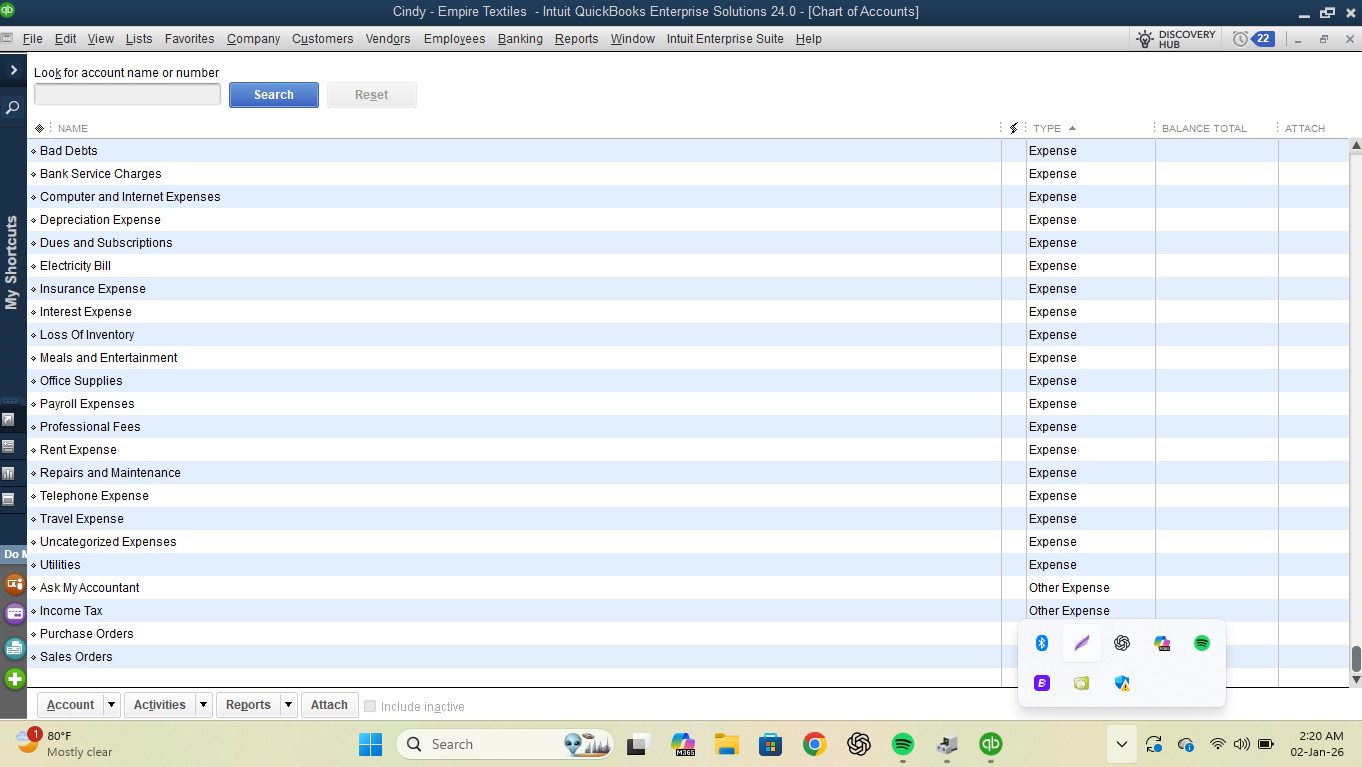
Task: Open the Windows Start menu
Action: pos(370,744)
